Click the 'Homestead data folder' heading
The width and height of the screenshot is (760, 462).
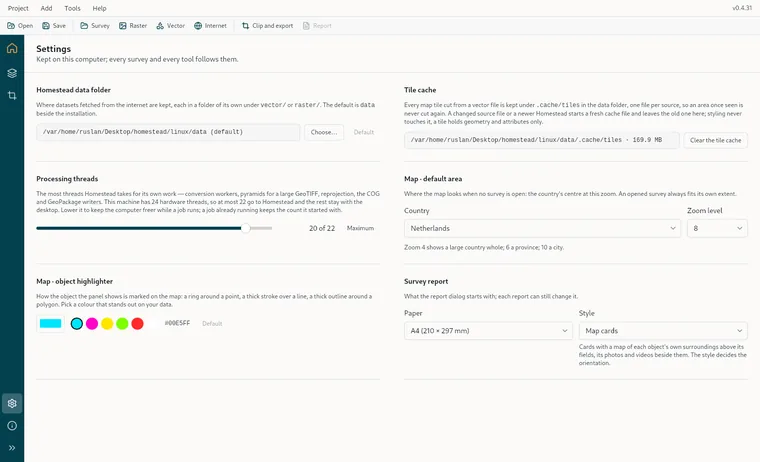(x=74, y=90)
